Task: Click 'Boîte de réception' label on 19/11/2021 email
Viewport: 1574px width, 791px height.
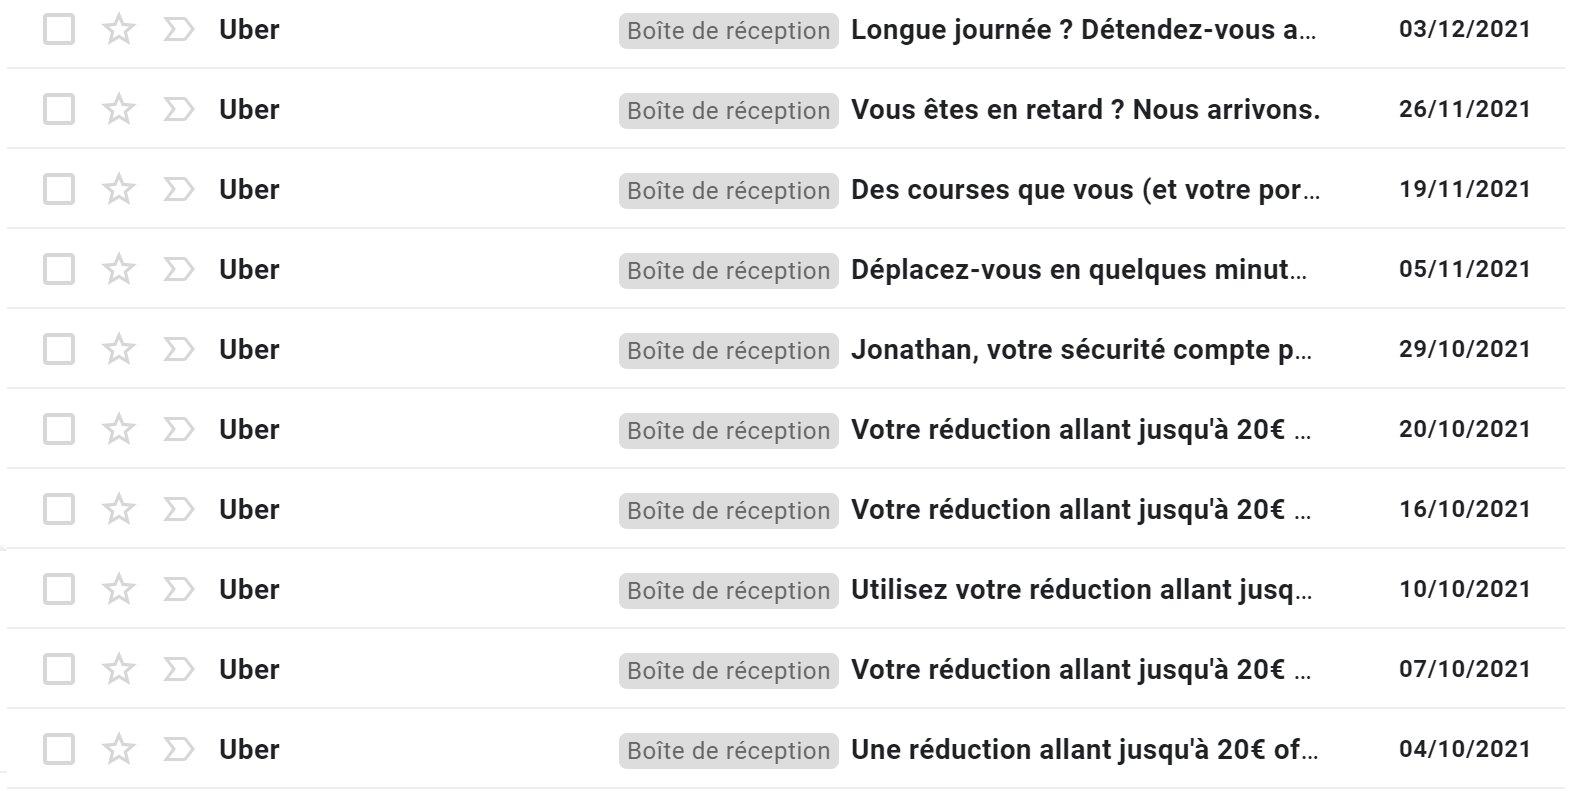Action: point(729,190)
